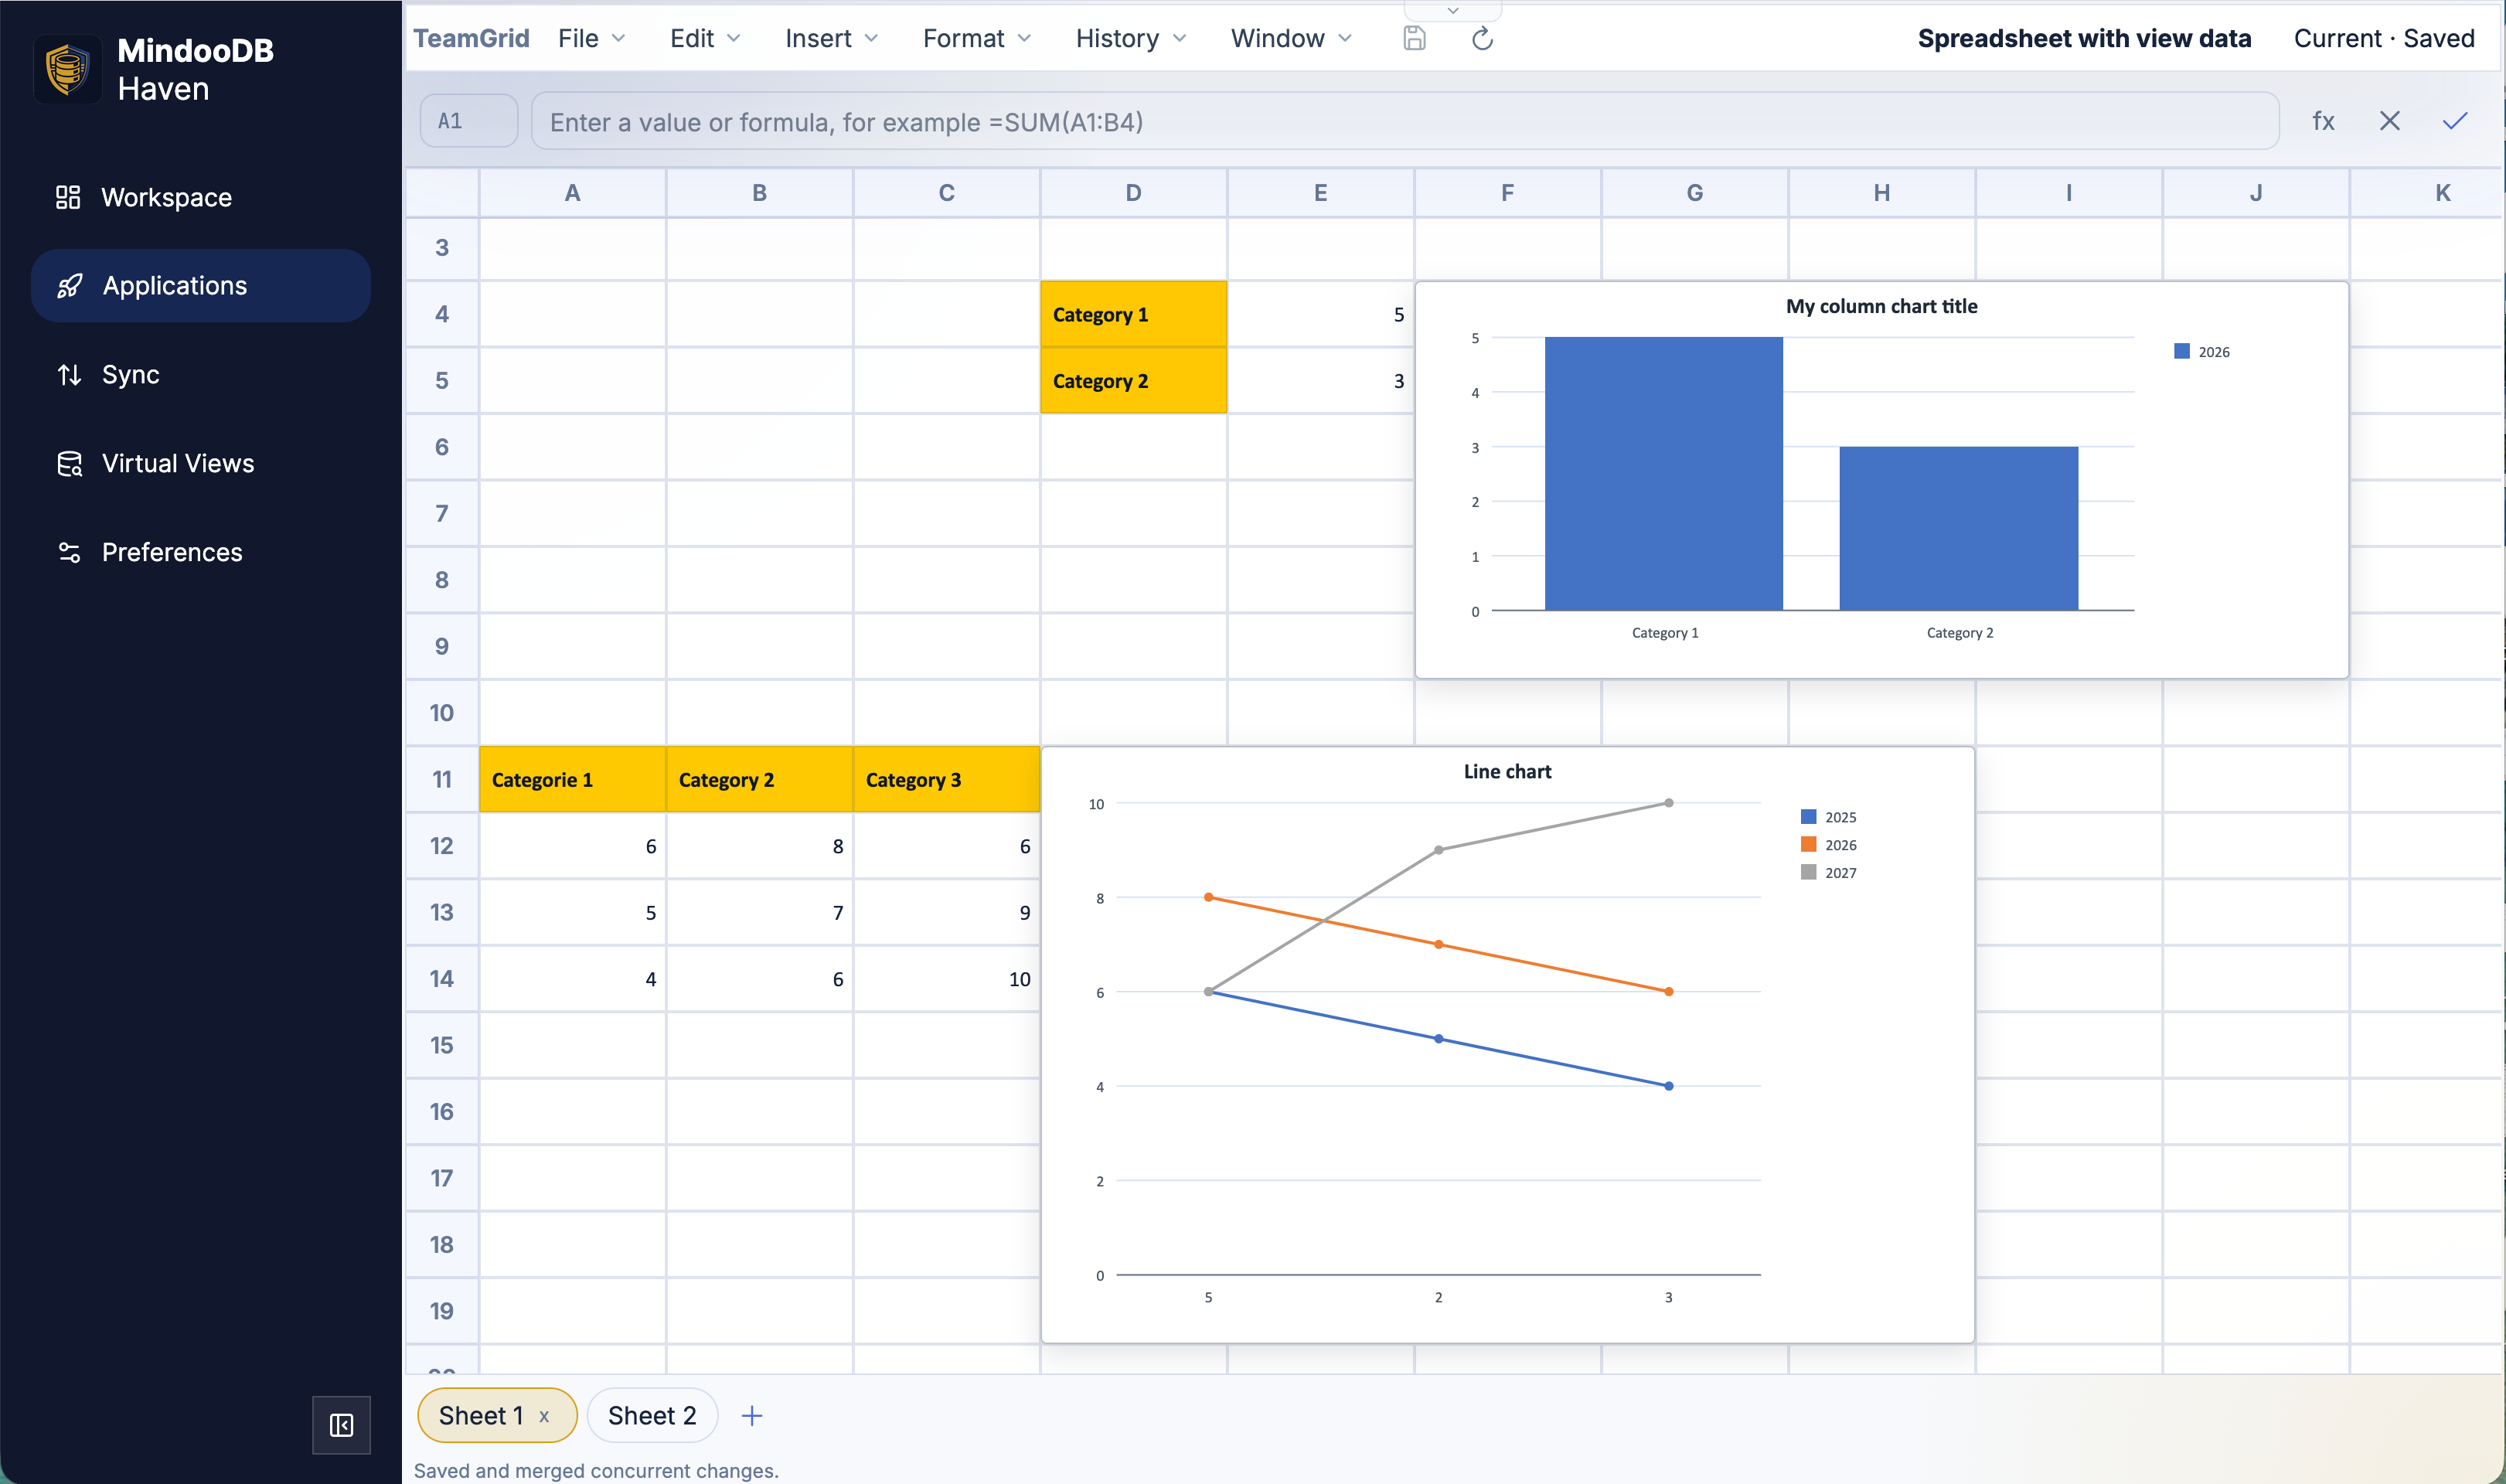The height and width of the screenshot is (1484, 2506).
Task: Click the 'Category 2' header in column B
Action: point(759,779)
